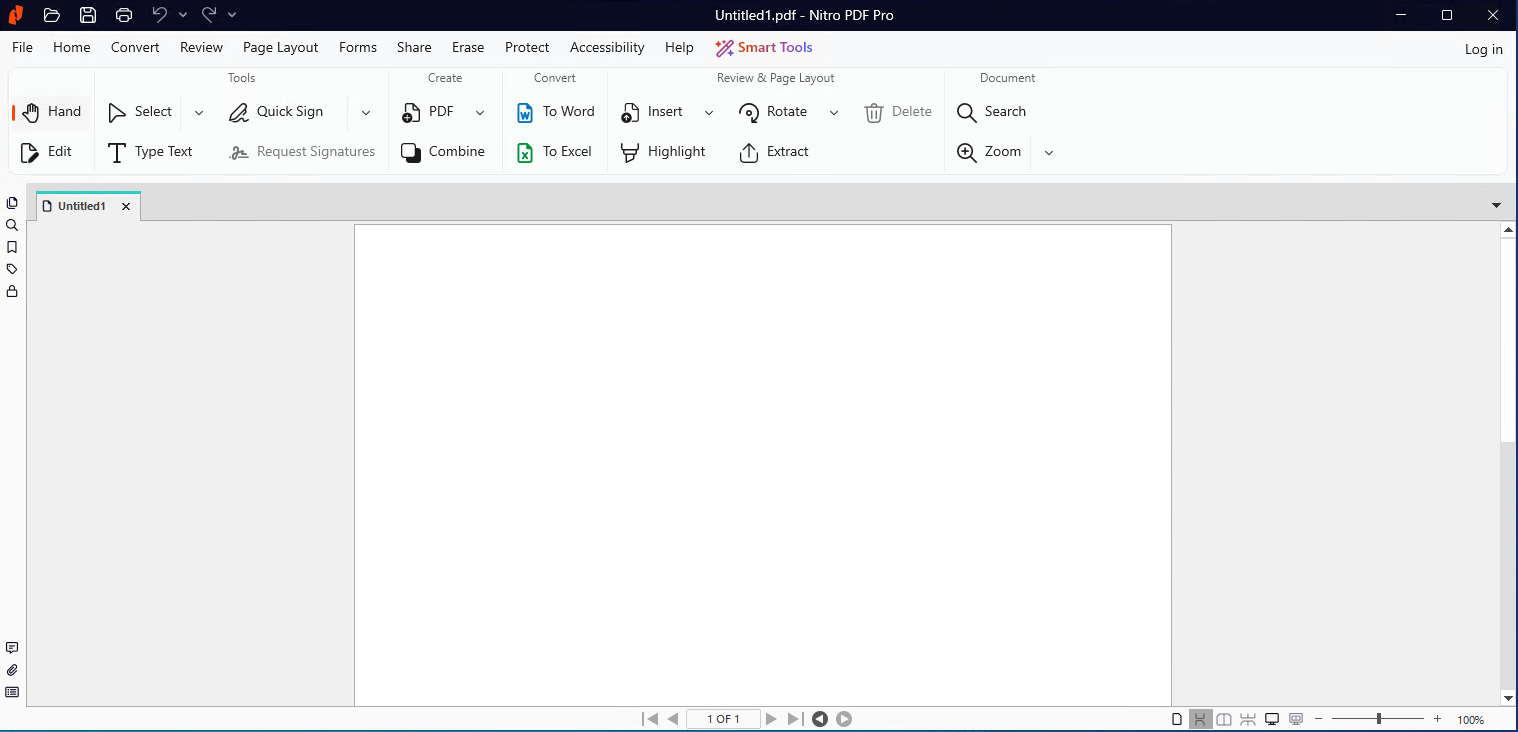Click the Delete pages button
1518x732 pixels.
tap(898, 112)
